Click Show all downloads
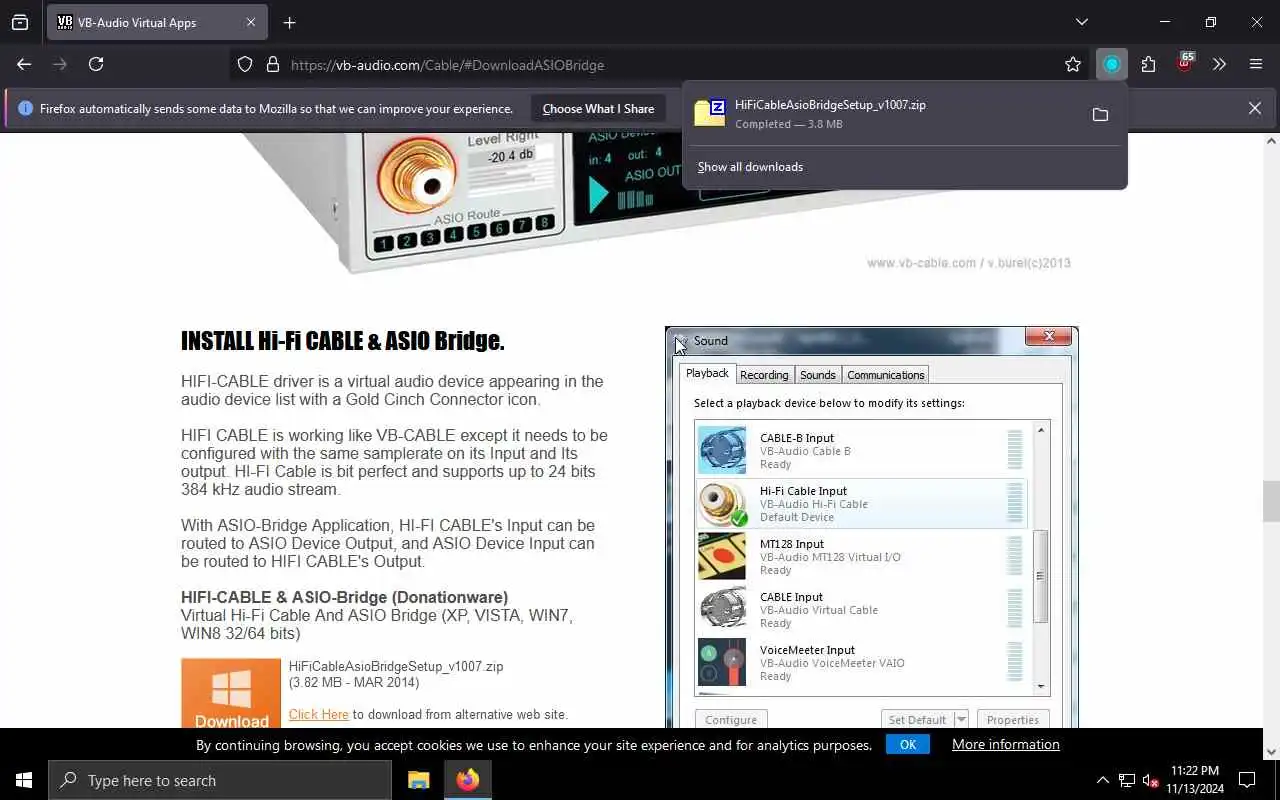This screenshot has width=1280, height=800. pyautogui.click(x=750, y=167)
